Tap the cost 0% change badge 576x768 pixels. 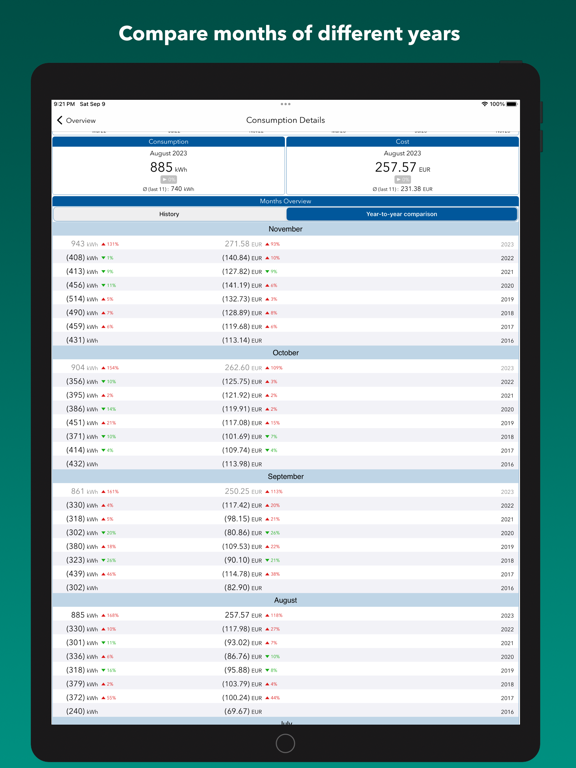(403, 180)
